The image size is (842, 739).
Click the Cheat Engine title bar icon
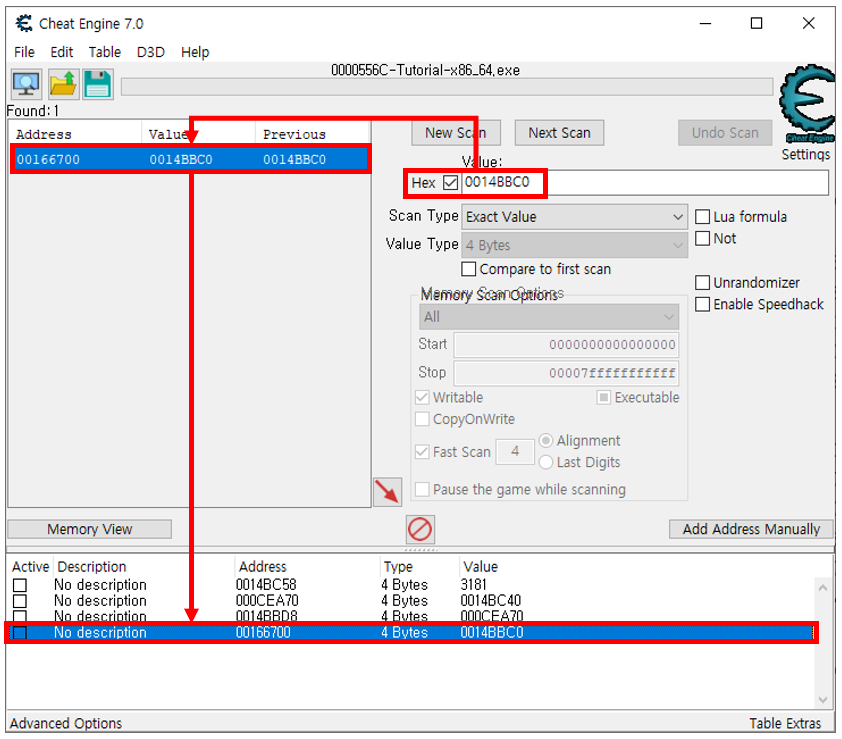[24, 24]
